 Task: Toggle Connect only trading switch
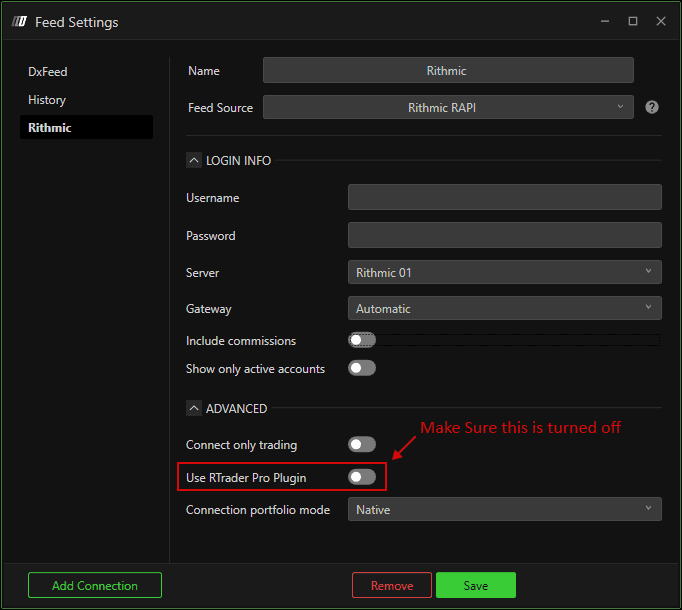point(361,444)
